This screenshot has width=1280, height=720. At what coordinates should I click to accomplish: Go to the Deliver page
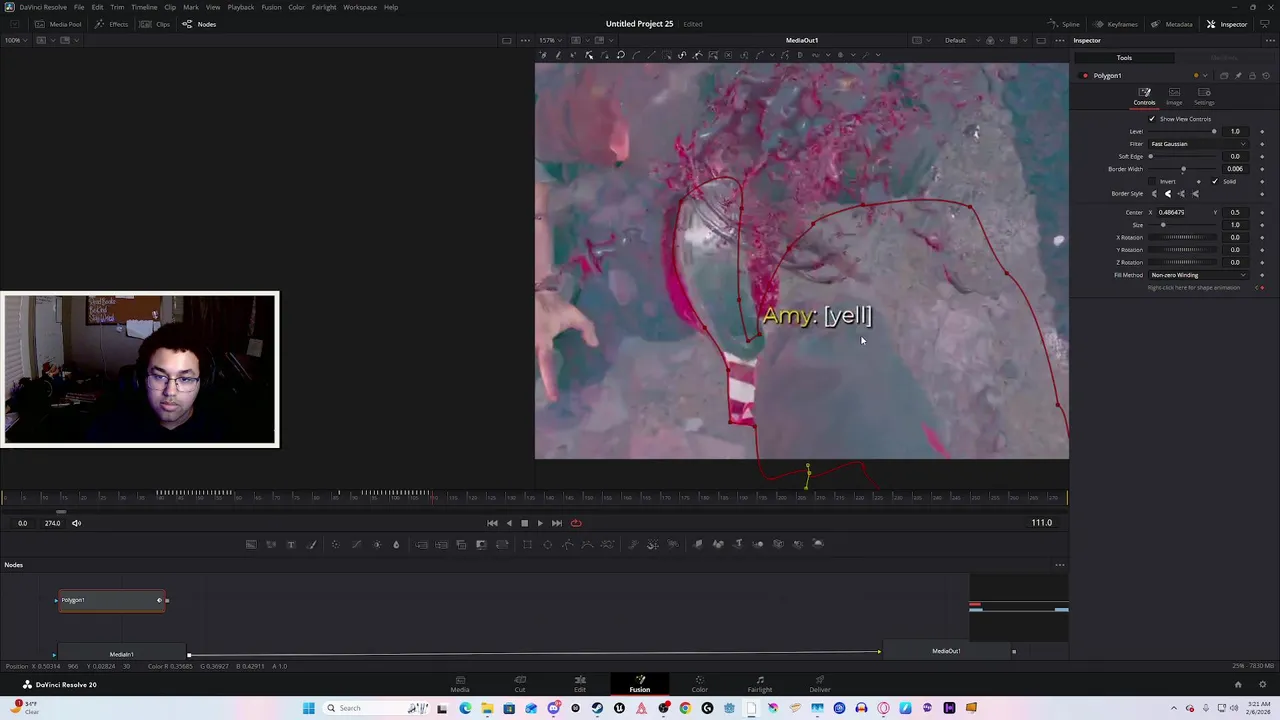click(820, 684)
